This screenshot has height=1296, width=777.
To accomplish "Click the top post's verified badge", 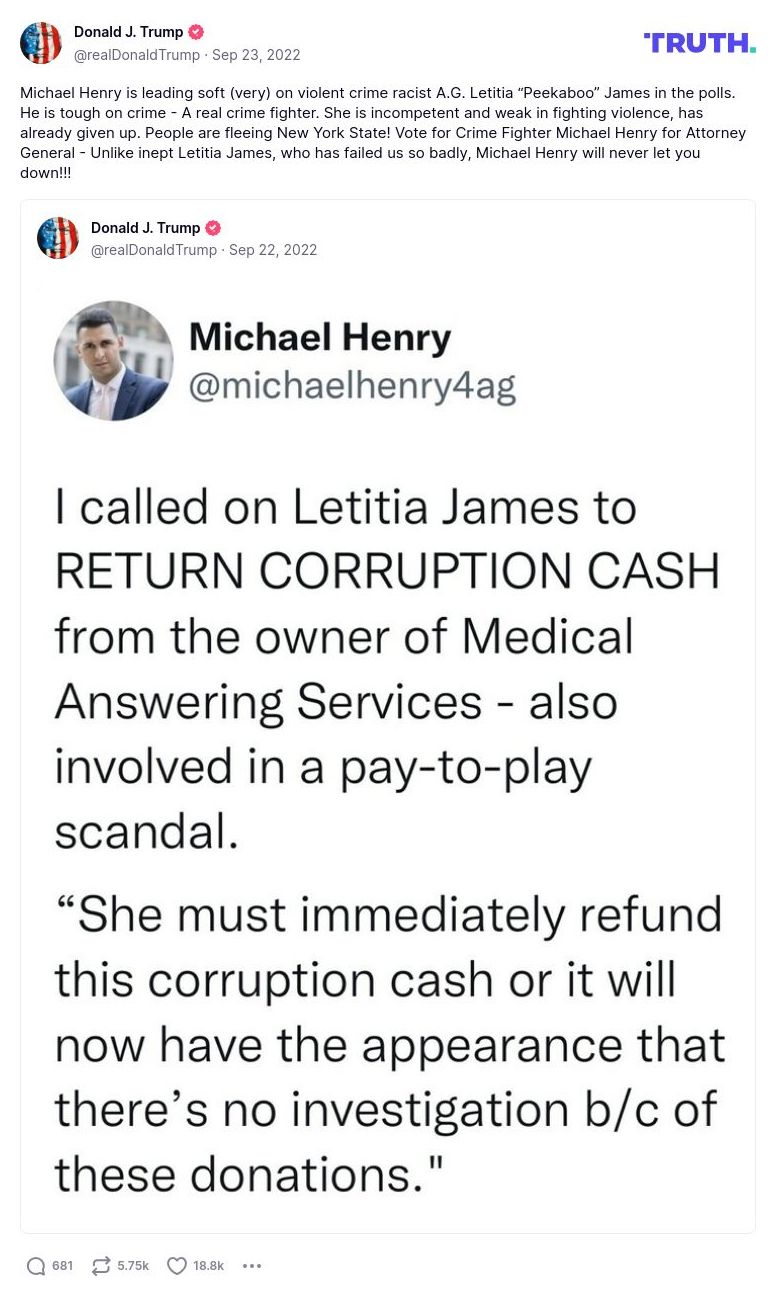I will (196, 32).
